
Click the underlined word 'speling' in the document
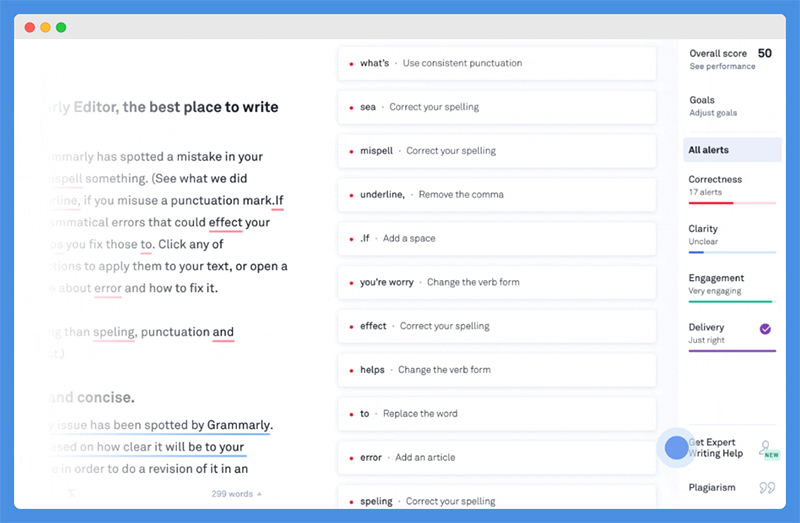(114, 332)
